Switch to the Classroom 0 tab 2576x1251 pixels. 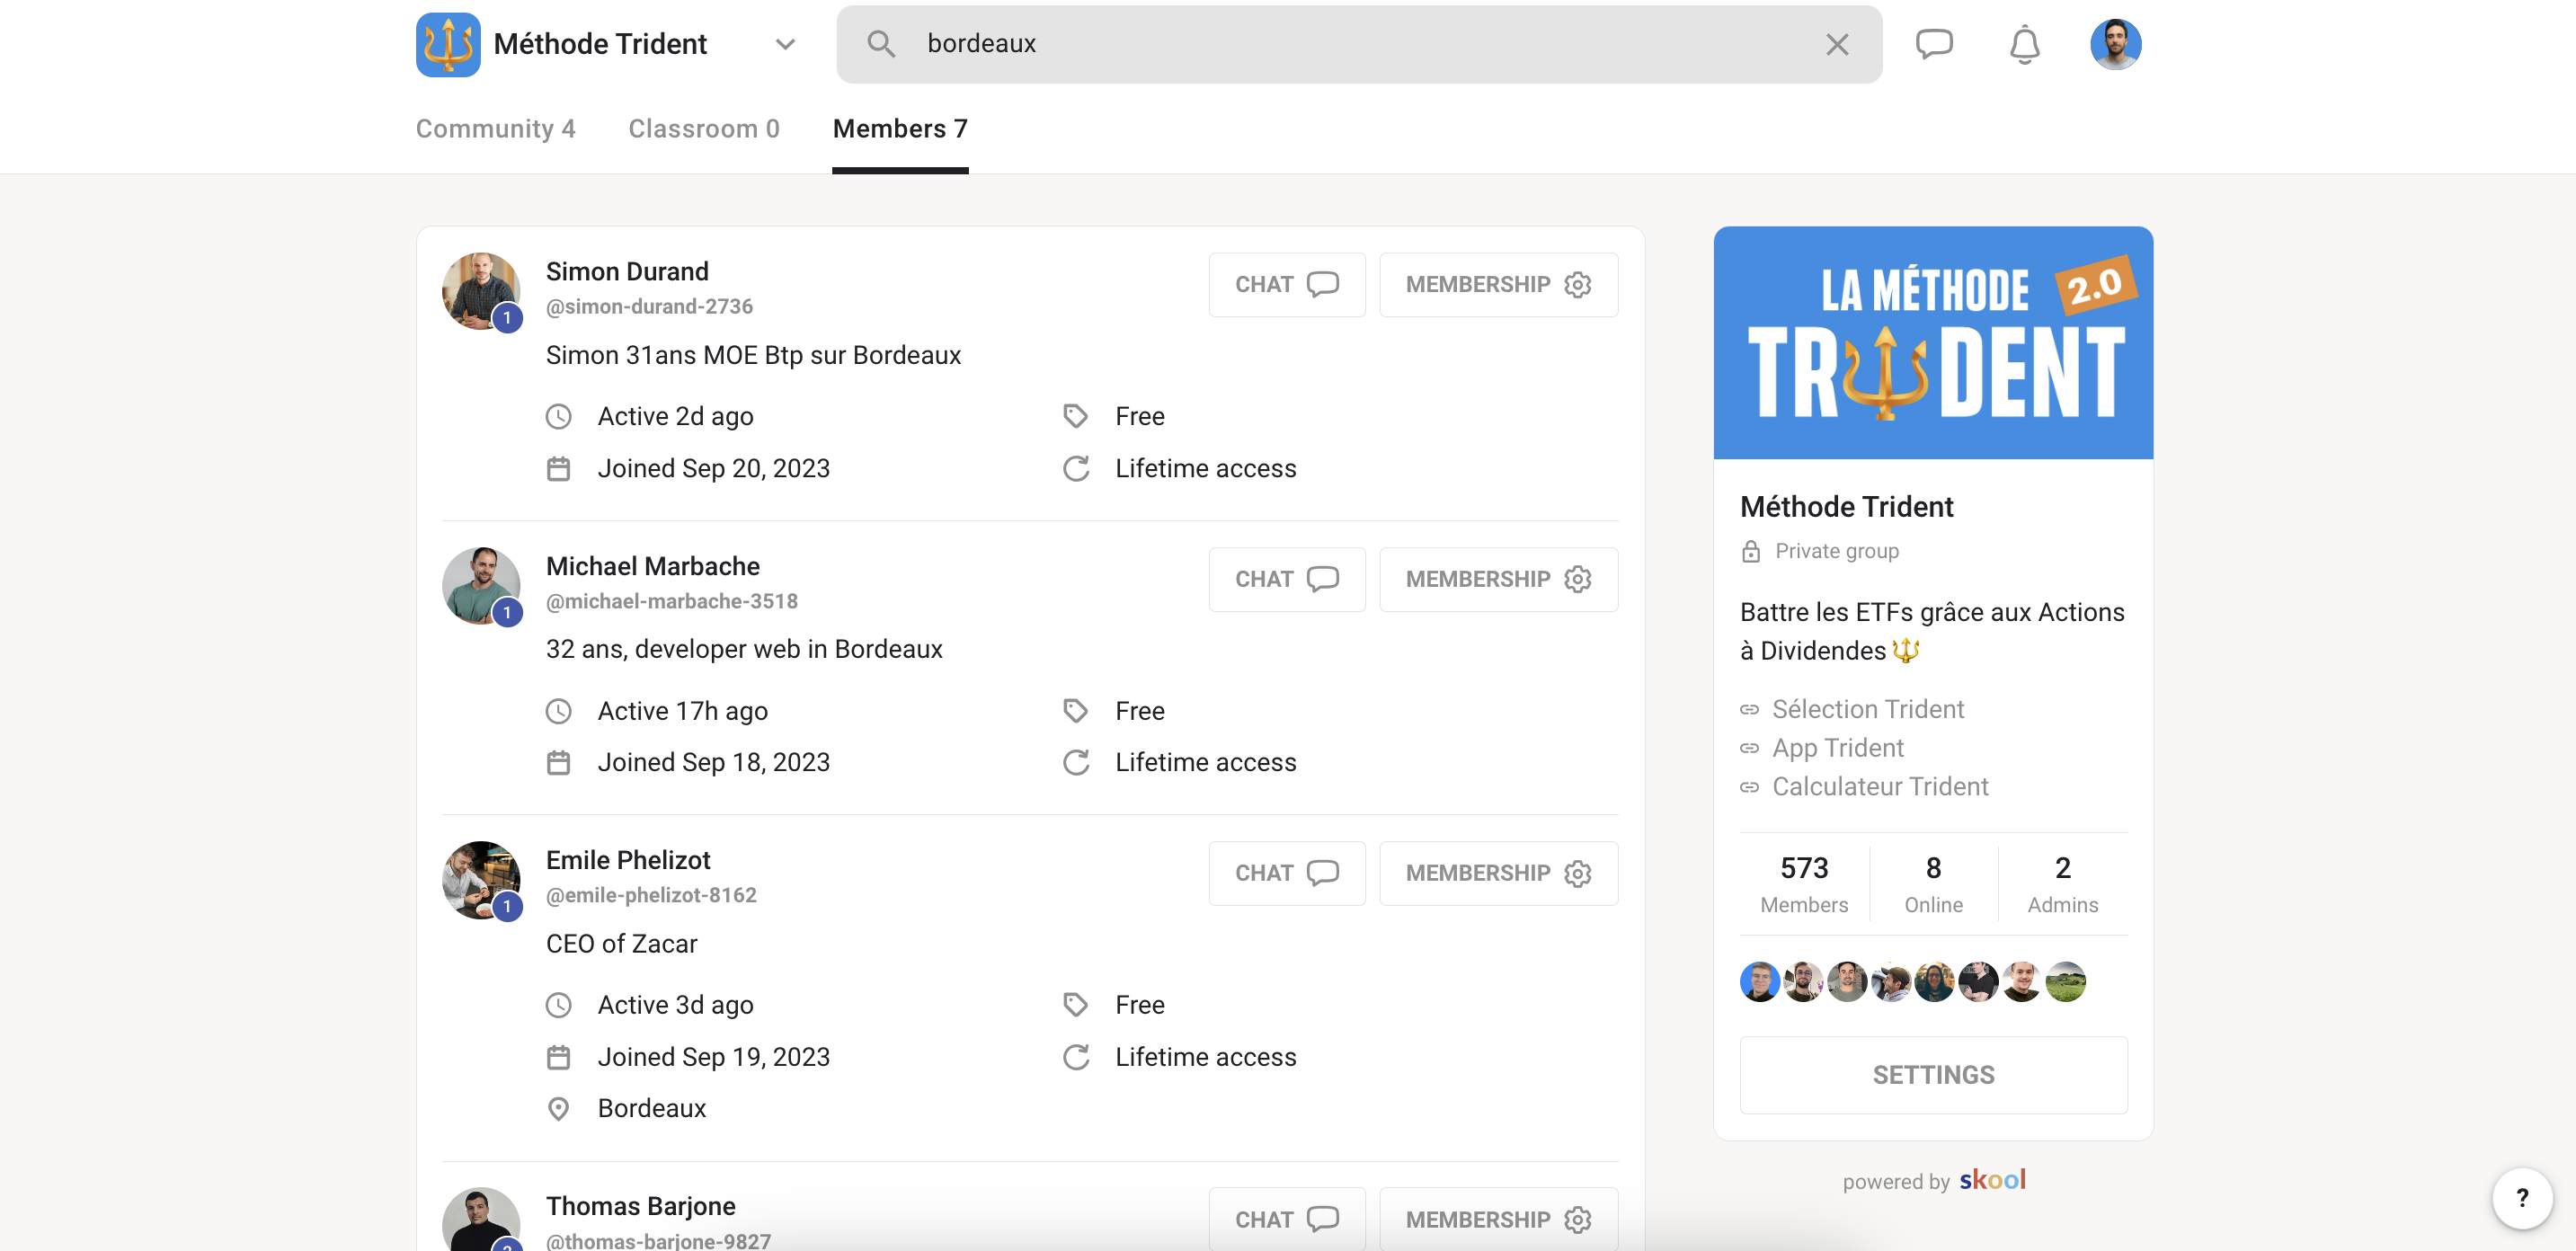[x=703, y=128]
